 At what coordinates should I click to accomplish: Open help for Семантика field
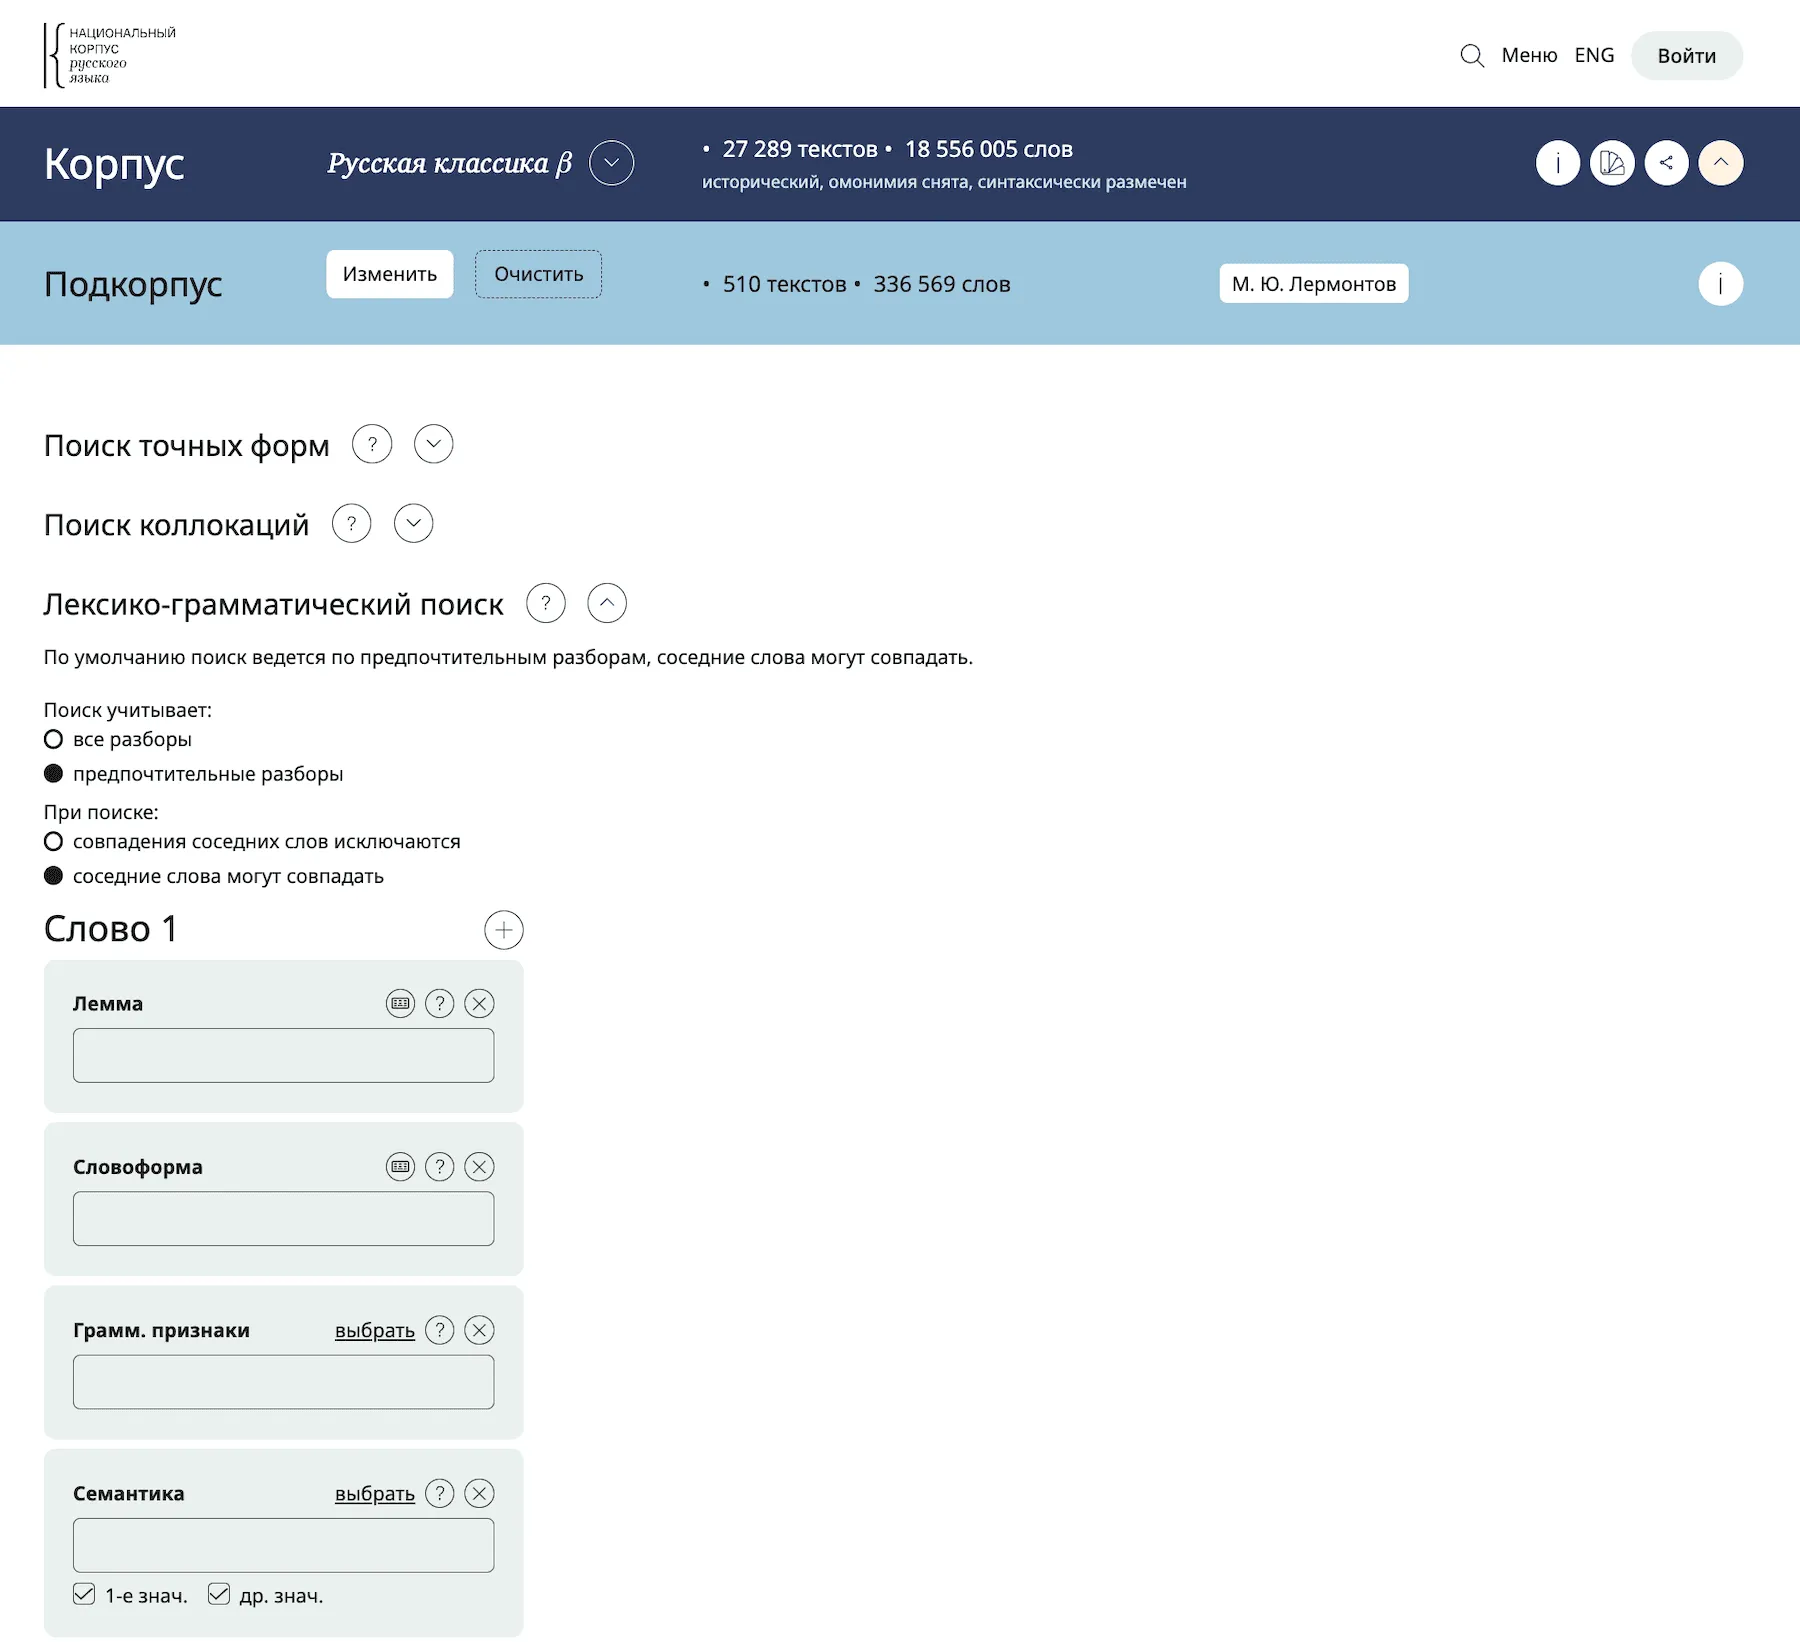tap(440, 1494)
